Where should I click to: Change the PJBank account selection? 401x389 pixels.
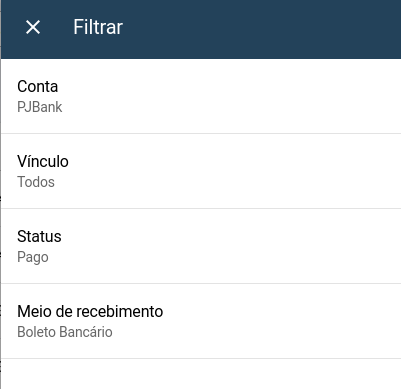[x=40, y=107]
